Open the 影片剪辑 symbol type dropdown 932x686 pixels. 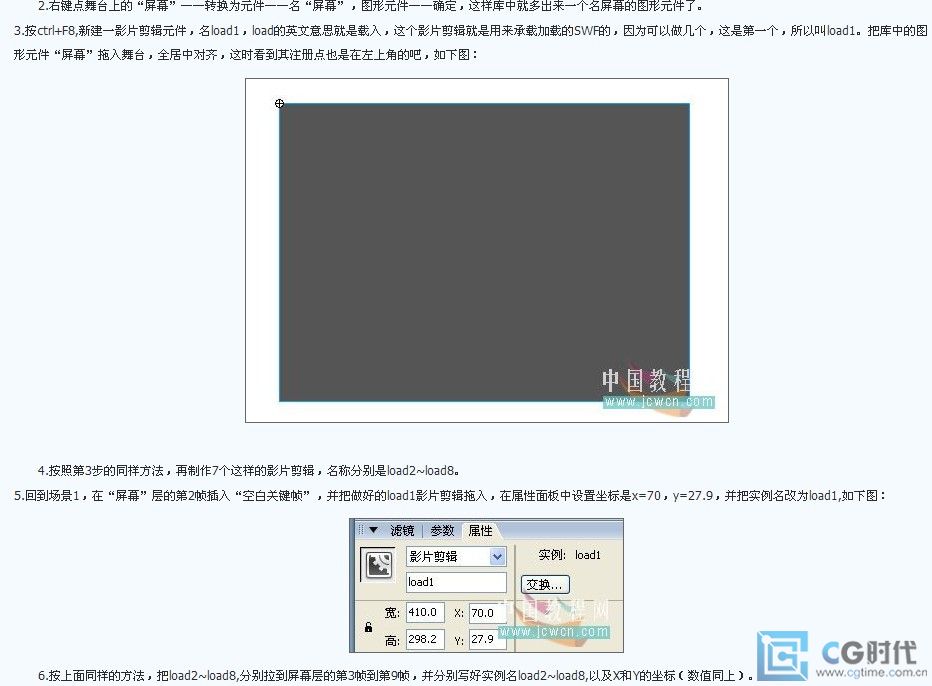[456, 556]
